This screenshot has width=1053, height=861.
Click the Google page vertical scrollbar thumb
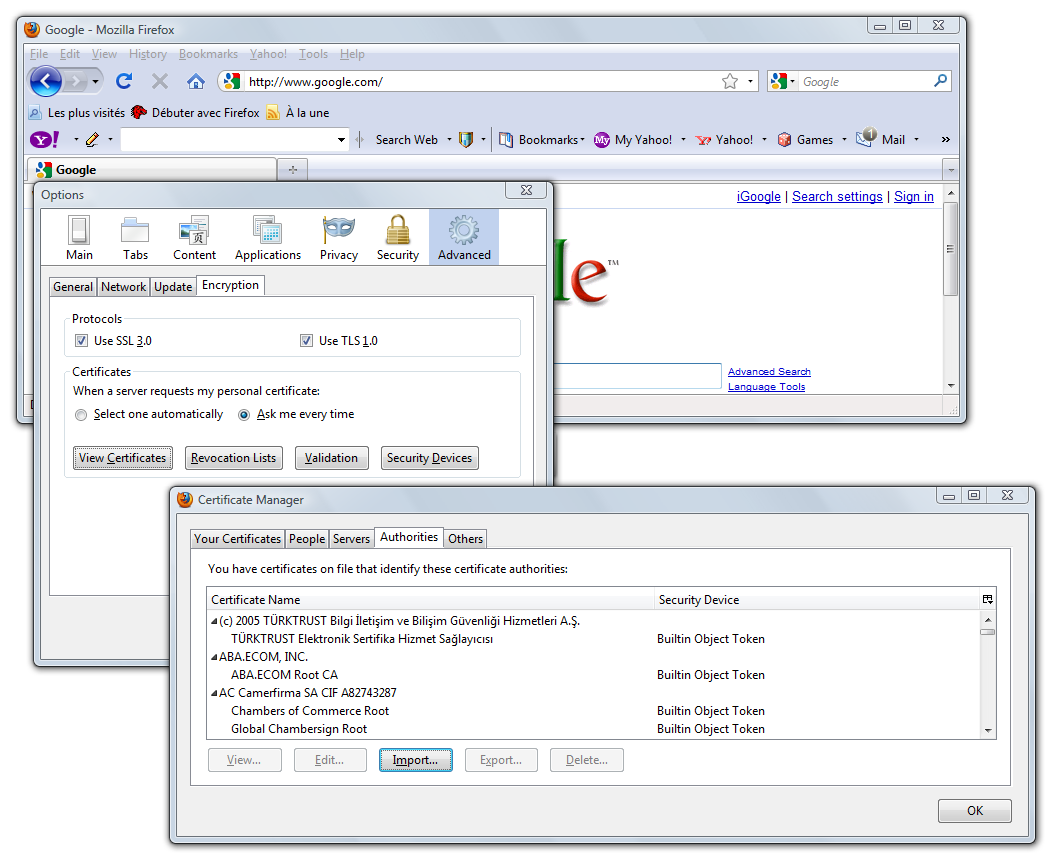point(950,248)
